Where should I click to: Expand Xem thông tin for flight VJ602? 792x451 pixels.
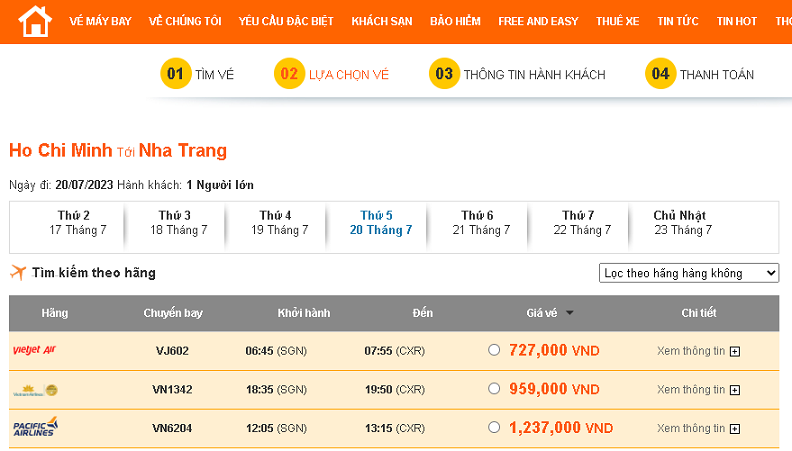tap(699, 351)
